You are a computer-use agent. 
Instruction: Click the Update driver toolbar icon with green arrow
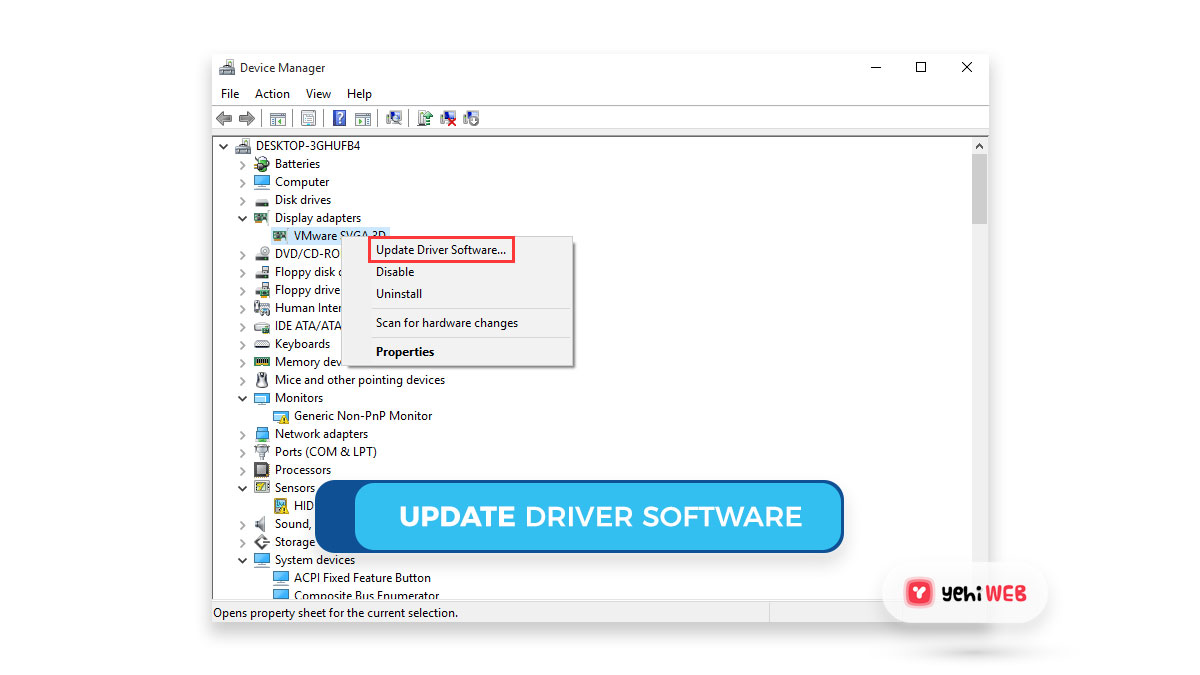tap(425, 118)
